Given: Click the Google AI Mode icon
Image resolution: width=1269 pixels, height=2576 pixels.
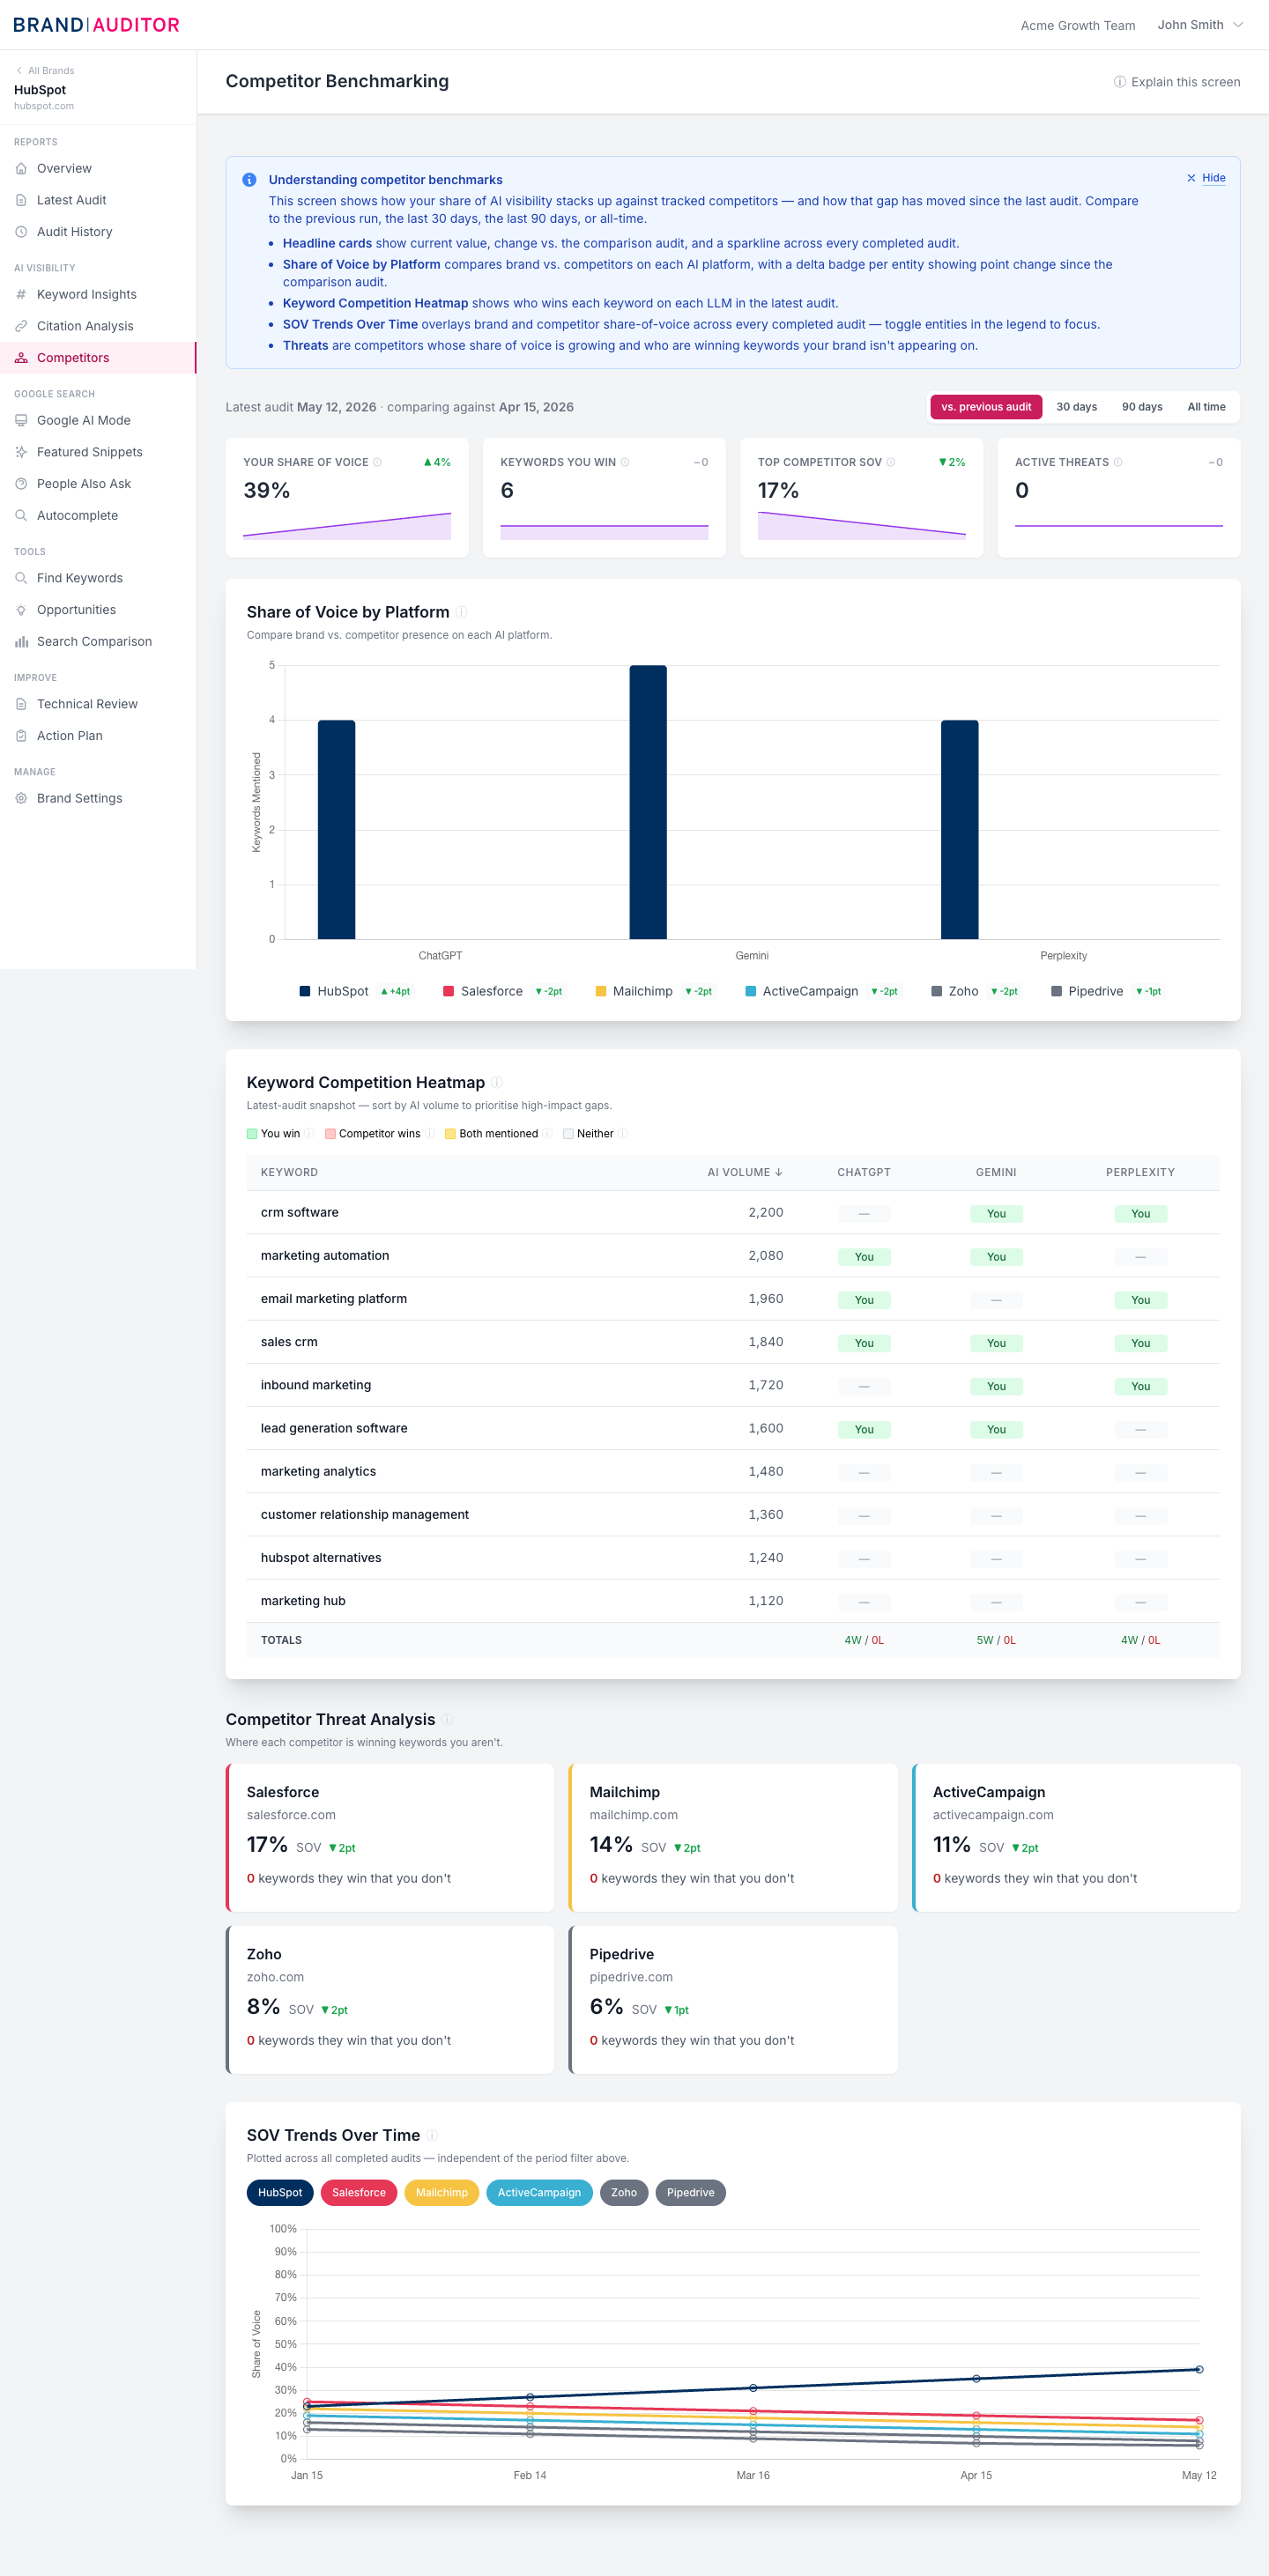Looking at the screenshot, I should point(21,420).
